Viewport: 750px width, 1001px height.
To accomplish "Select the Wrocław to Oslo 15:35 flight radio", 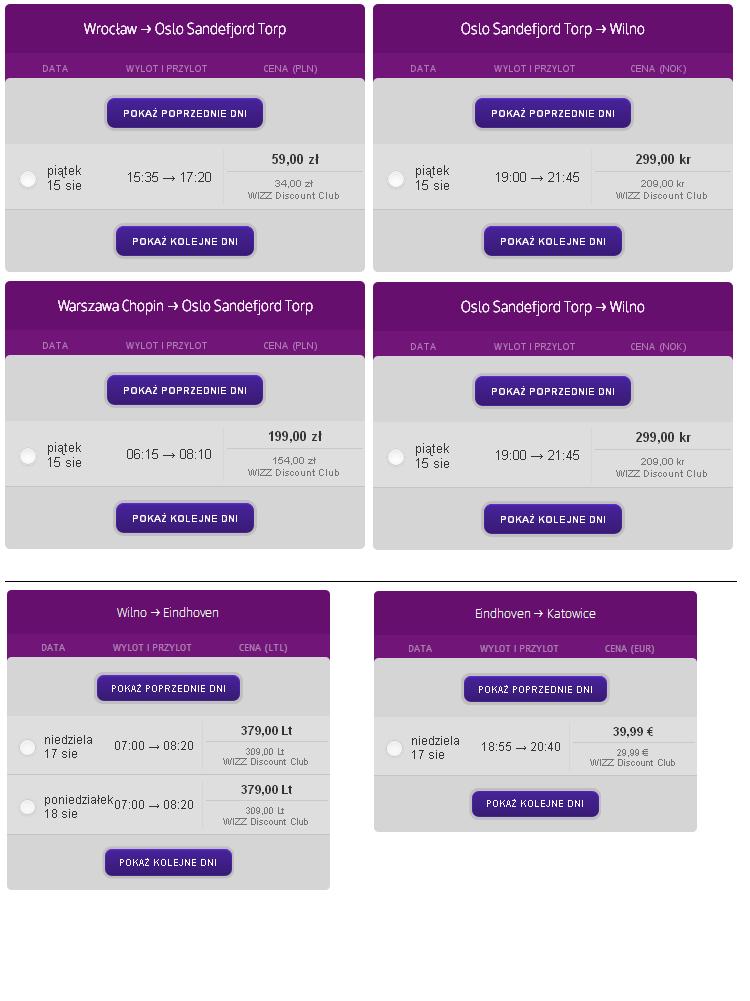I will click(x=28, y=179).
